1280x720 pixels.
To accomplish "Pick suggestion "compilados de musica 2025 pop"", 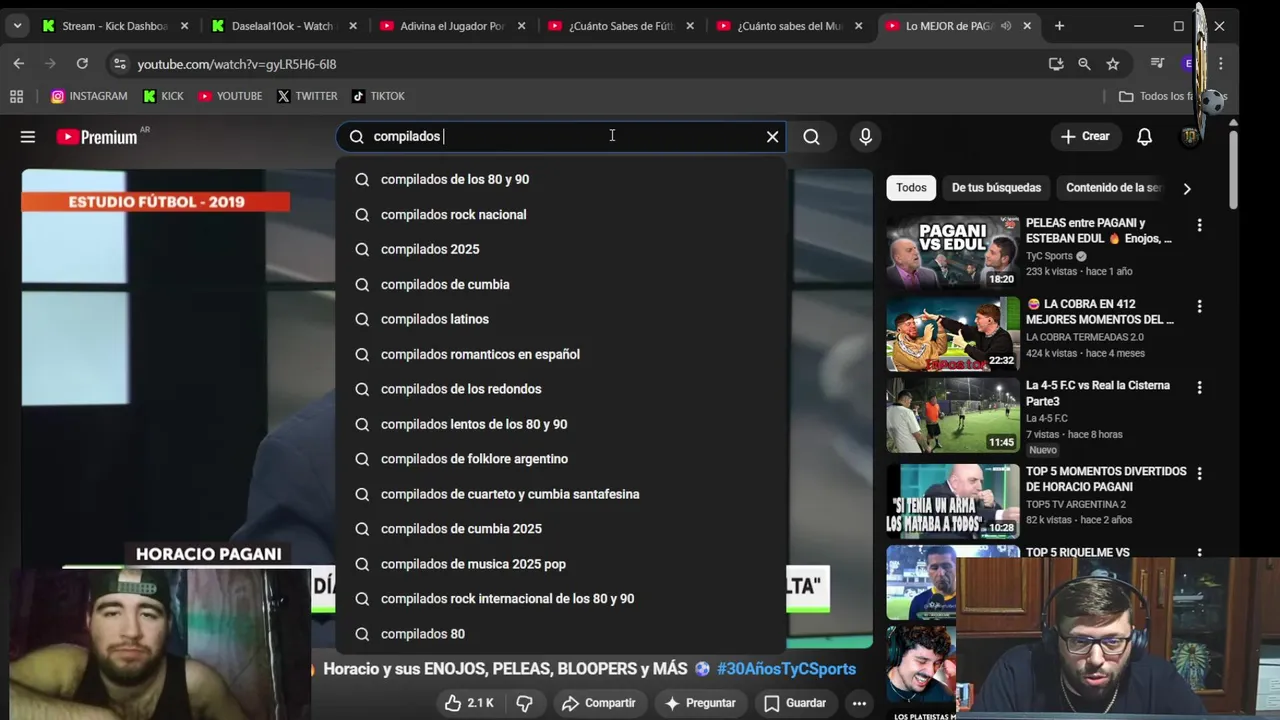I will point(561,564).
